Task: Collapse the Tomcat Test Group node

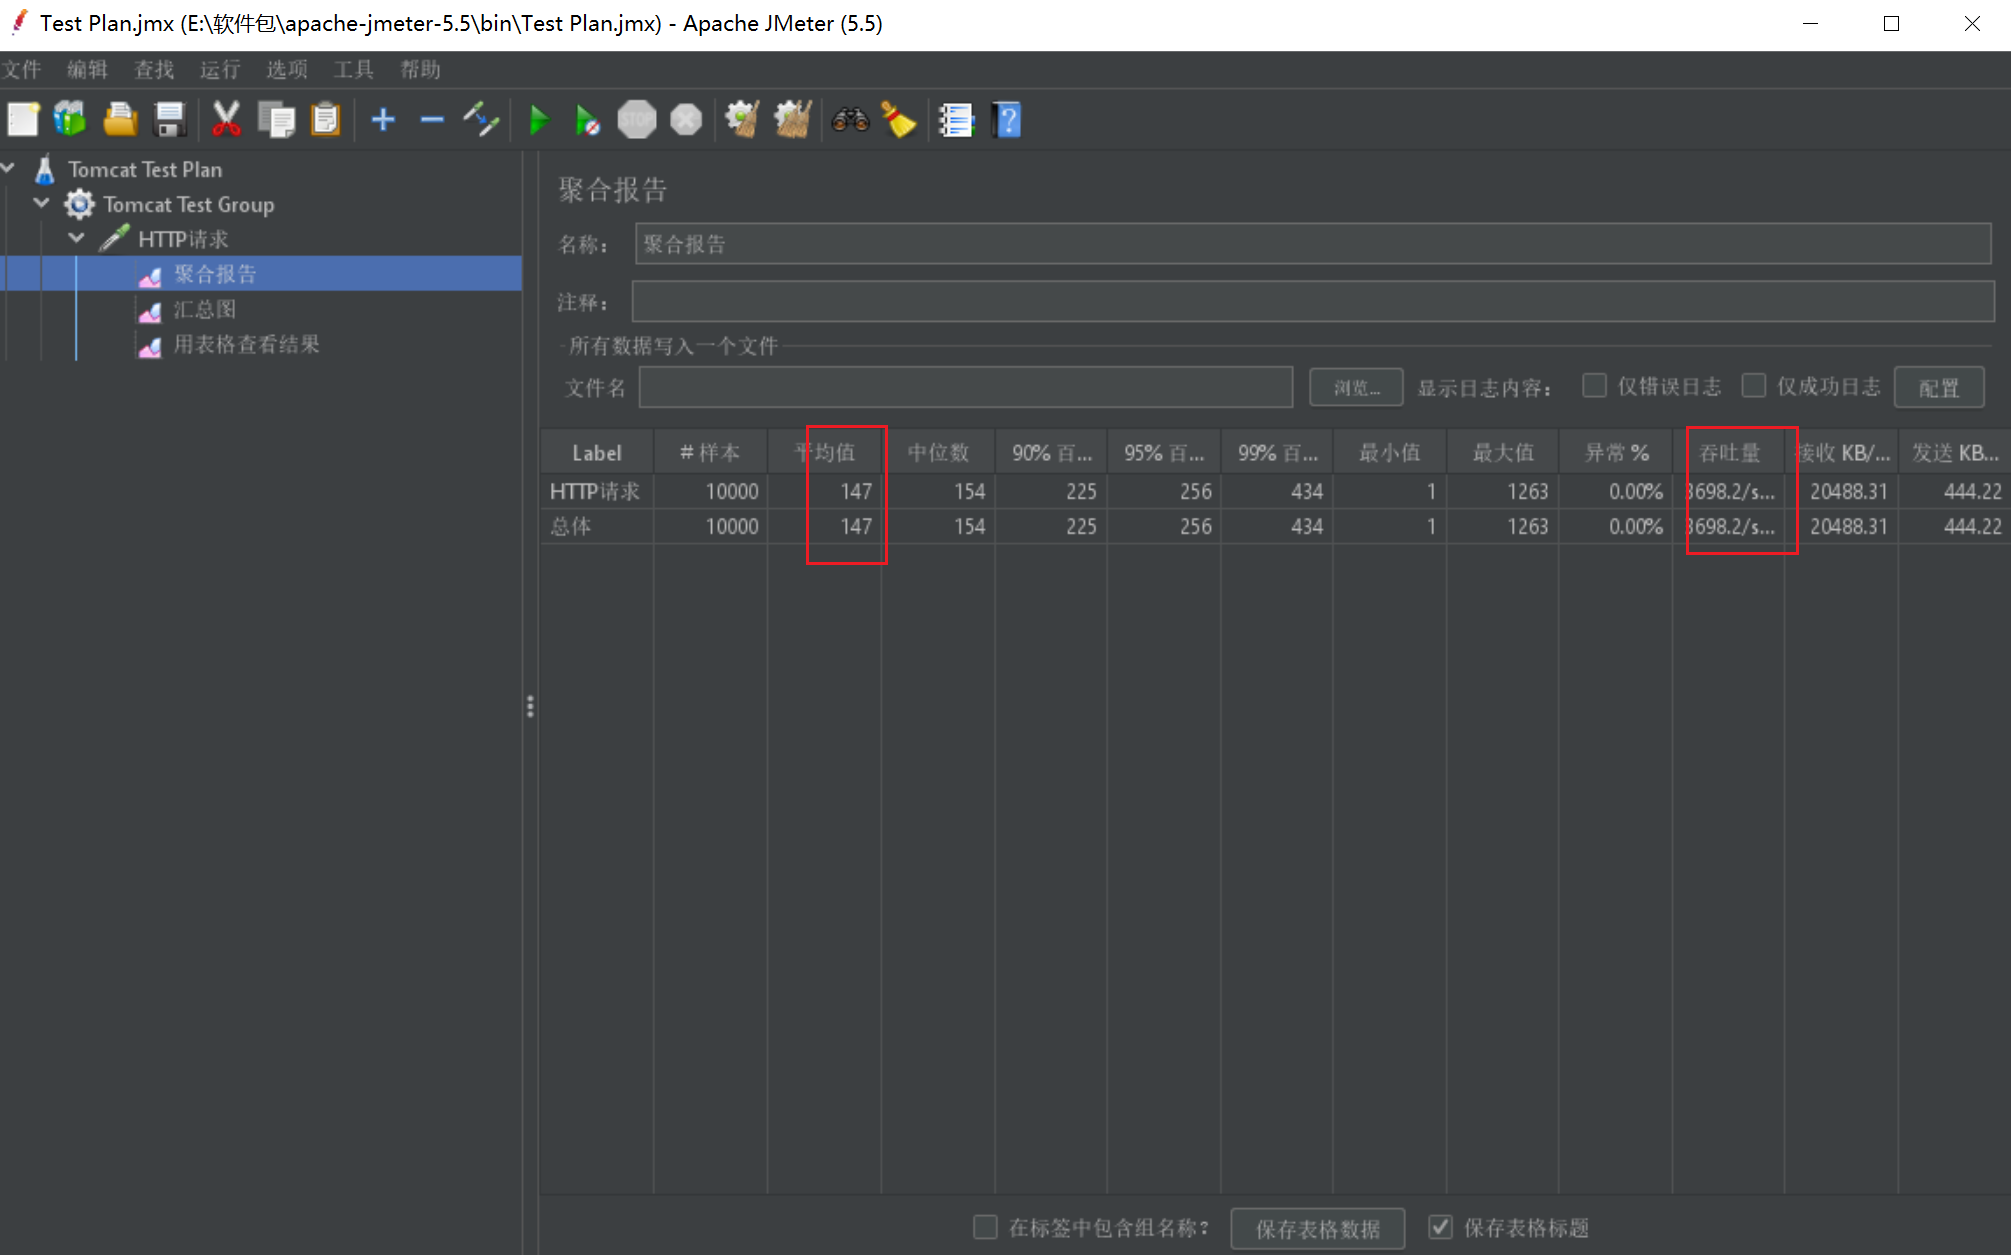Action: click(42, 203)
